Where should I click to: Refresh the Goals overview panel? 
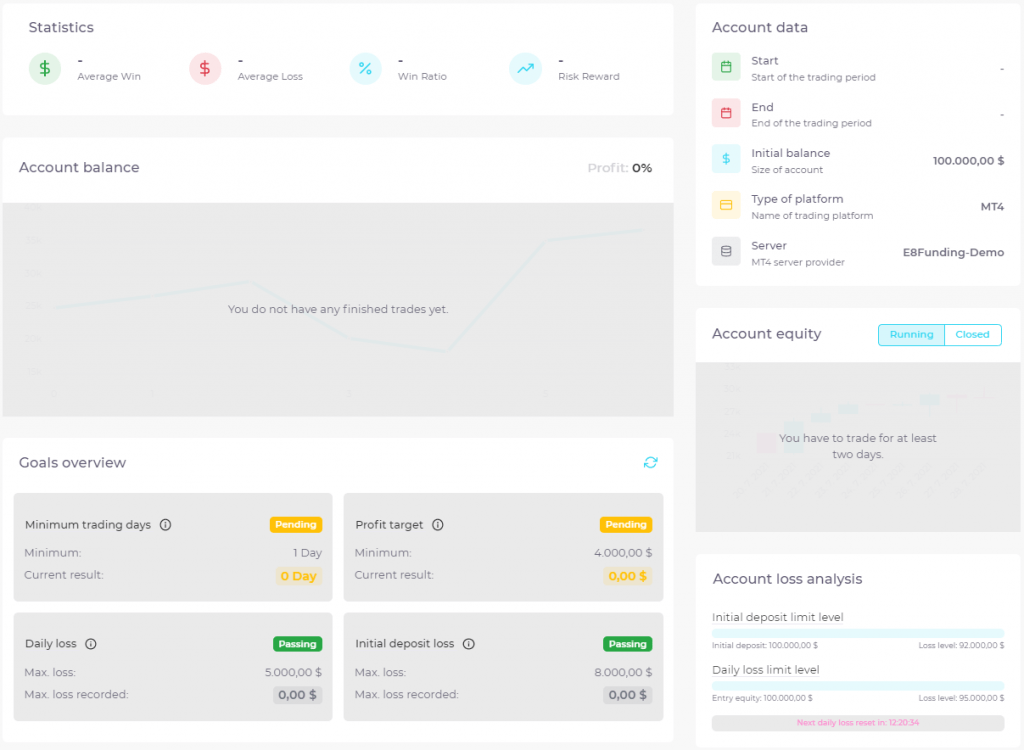coord(651,463)
